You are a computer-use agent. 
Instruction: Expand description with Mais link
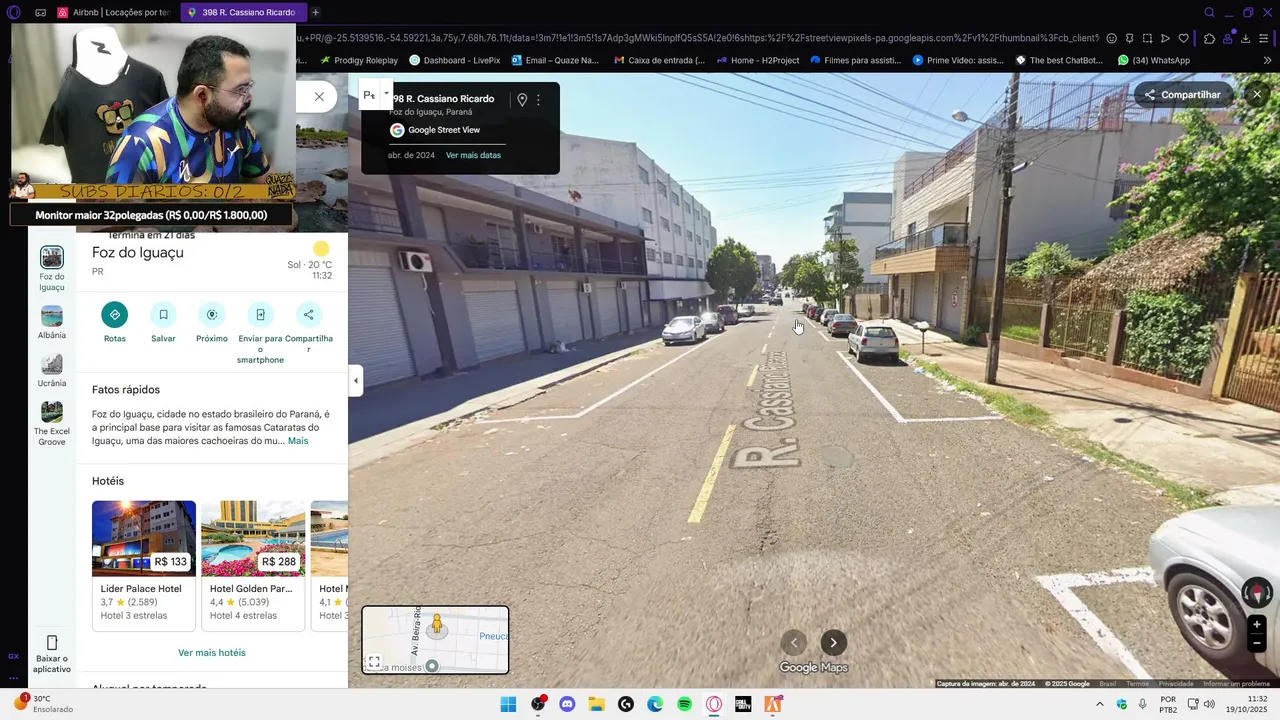tap(298, 441)
